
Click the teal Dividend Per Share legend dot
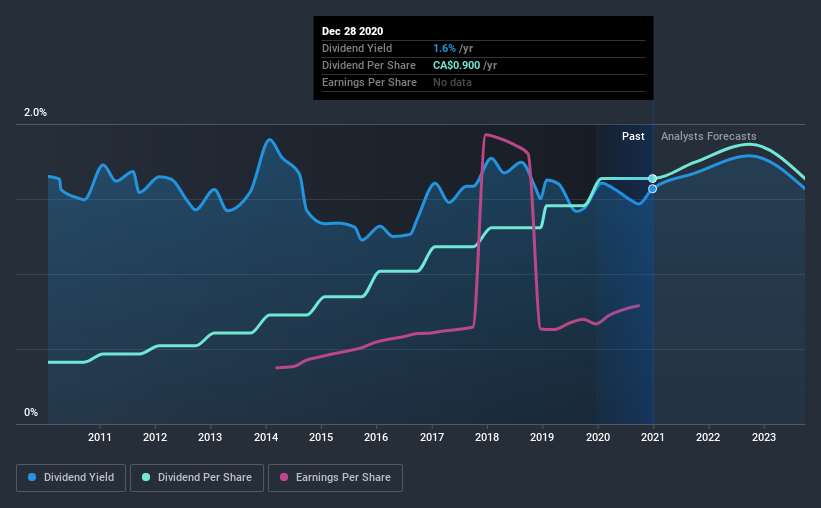146,477
